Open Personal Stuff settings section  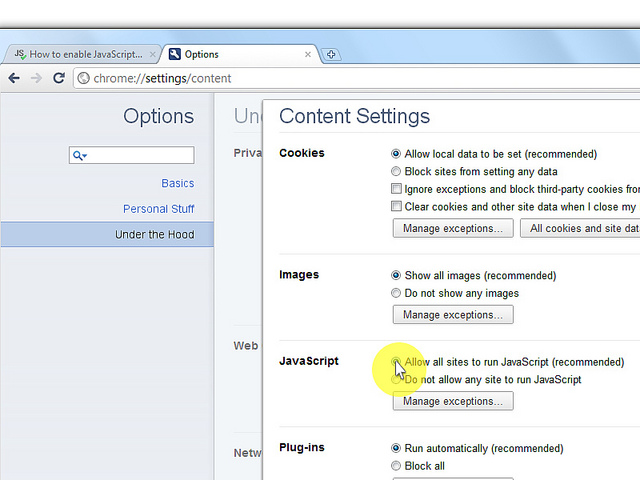click(x=158, y=209)
